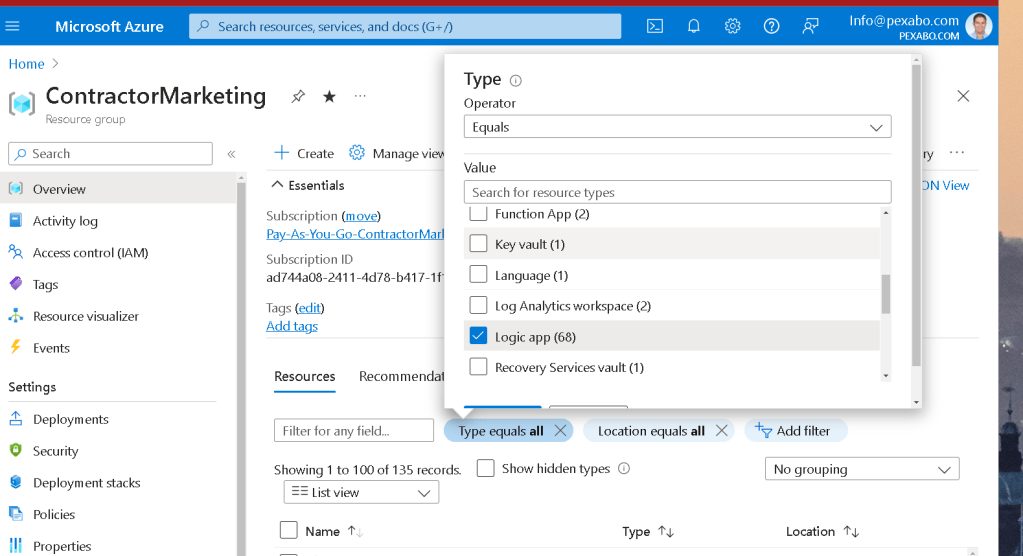Open the Operator Equals dropdown

point(677,127)
